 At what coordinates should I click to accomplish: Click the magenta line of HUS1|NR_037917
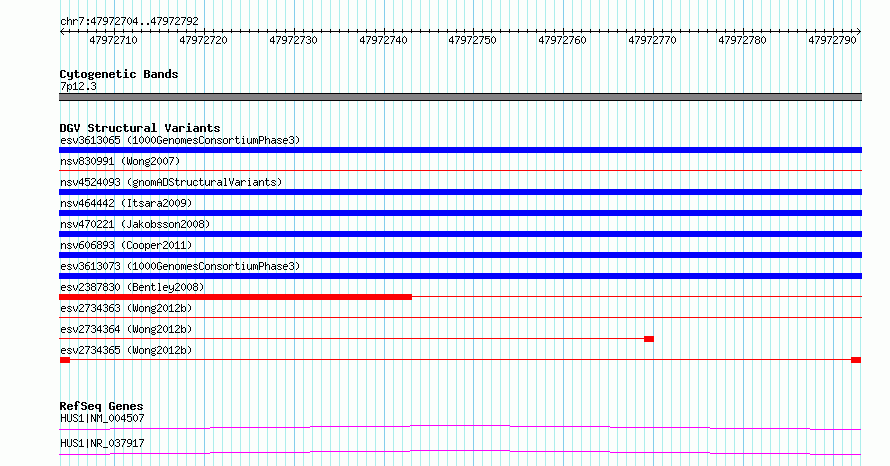[460, 452]
